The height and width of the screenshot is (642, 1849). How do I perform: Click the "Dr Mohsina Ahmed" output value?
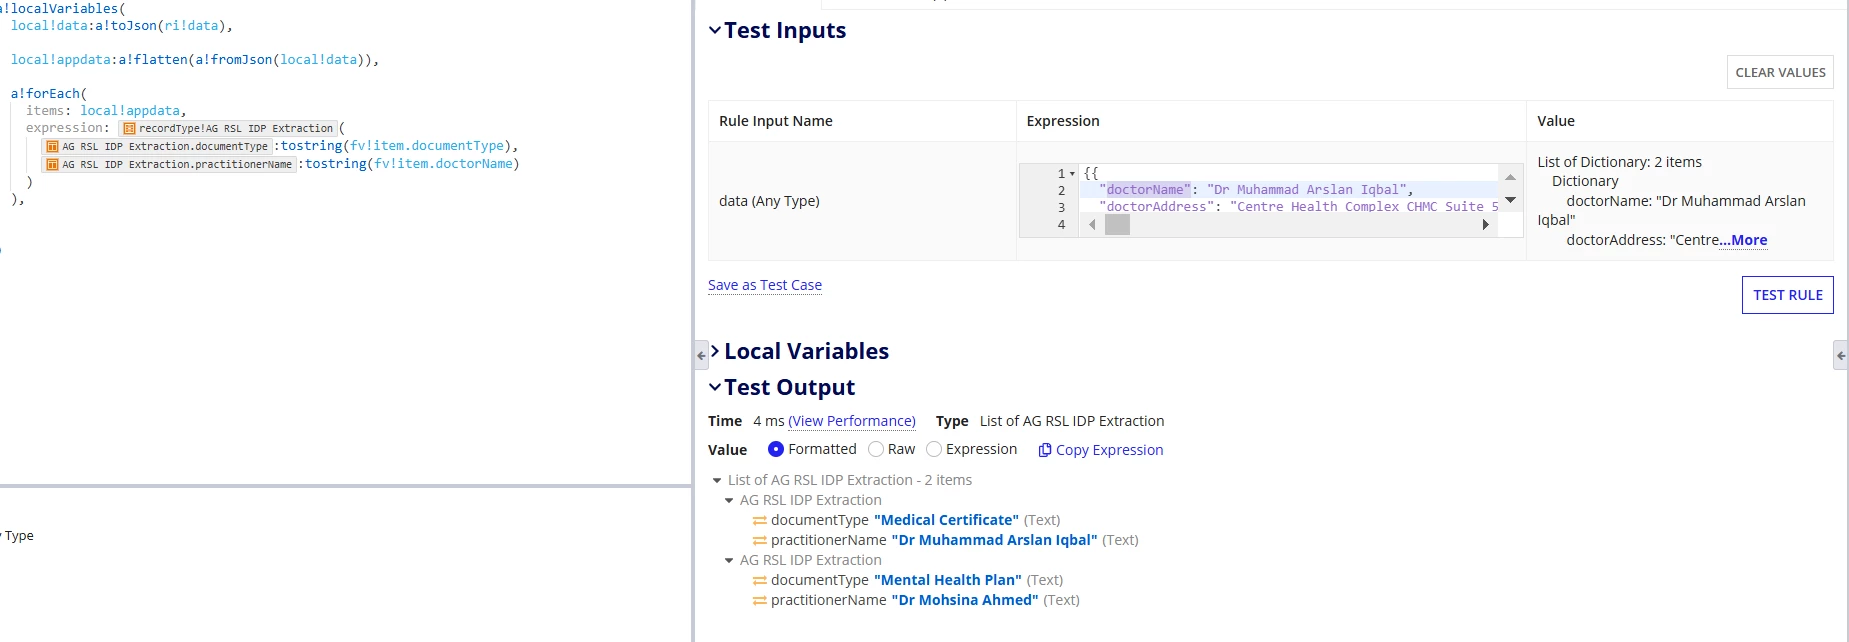(965, 600)
